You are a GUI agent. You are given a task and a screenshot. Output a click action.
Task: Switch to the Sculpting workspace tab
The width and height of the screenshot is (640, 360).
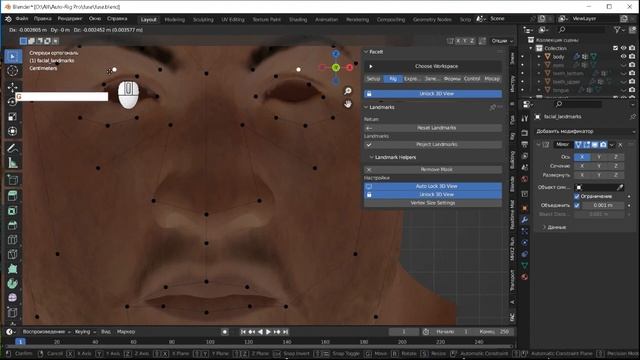pos(203,20)
